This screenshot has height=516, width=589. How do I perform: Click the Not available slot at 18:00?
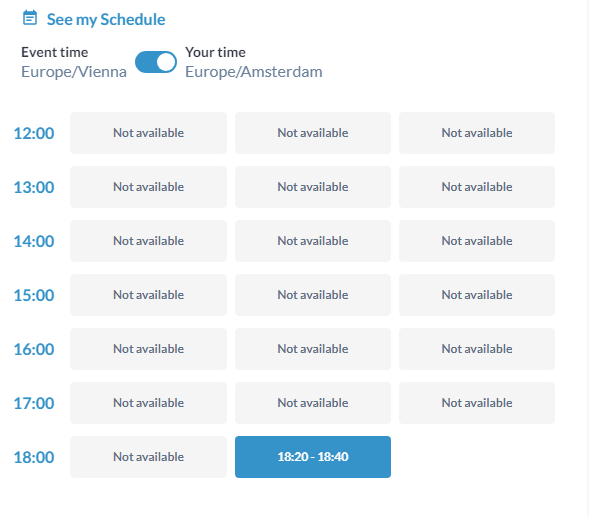click(148, 457)
